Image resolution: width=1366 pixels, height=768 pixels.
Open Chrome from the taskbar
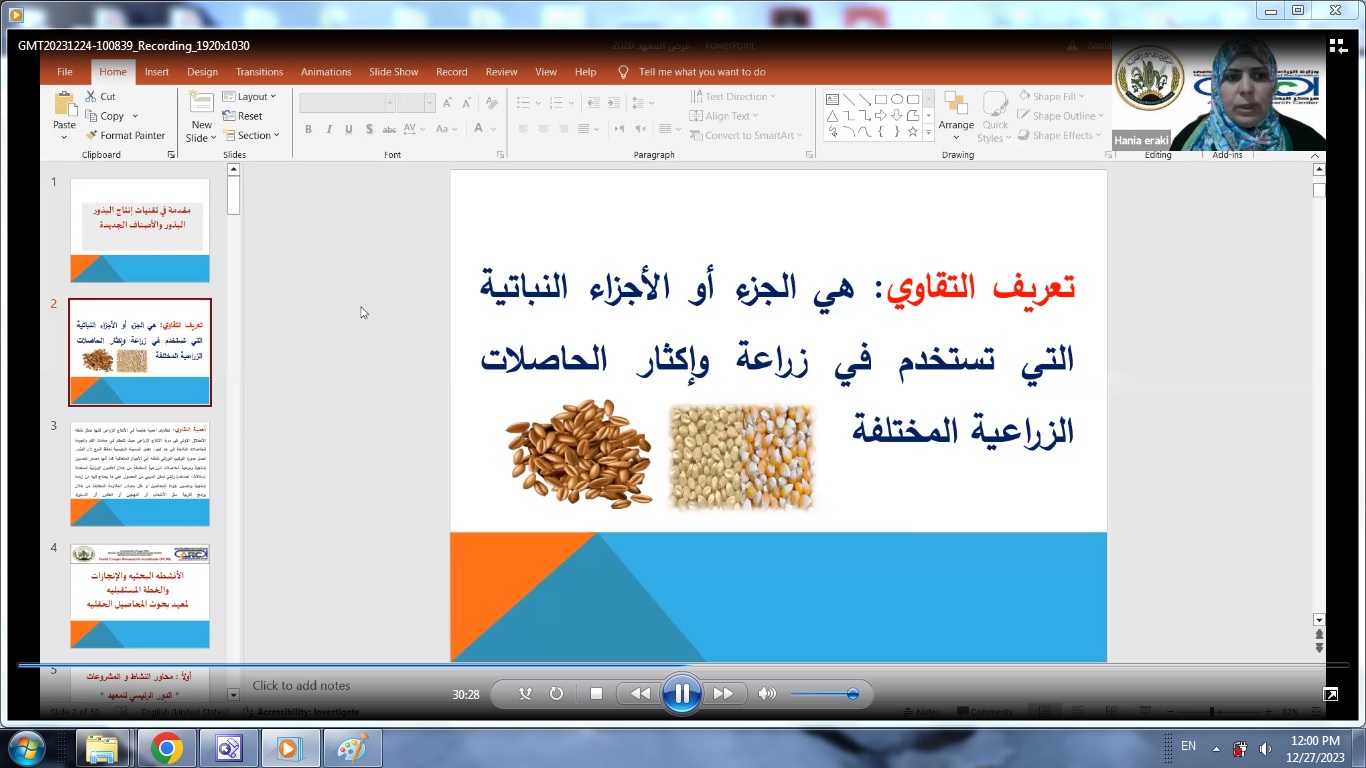[167, 748]
